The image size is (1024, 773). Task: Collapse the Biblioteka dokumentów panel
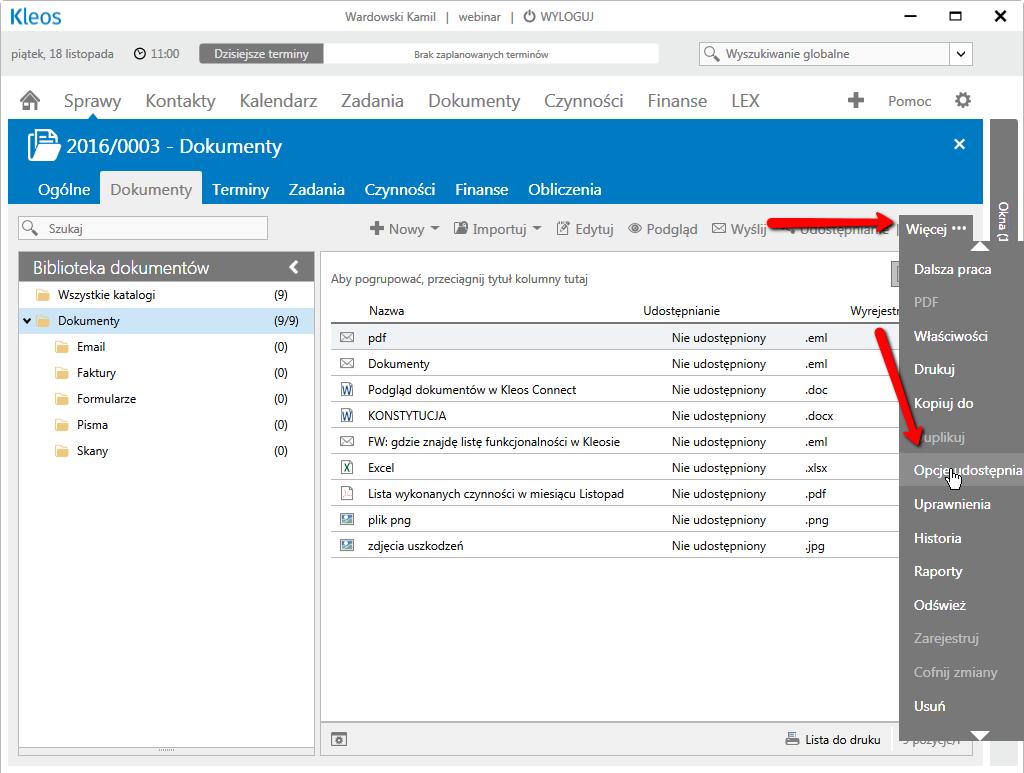[x=294, y=267]
